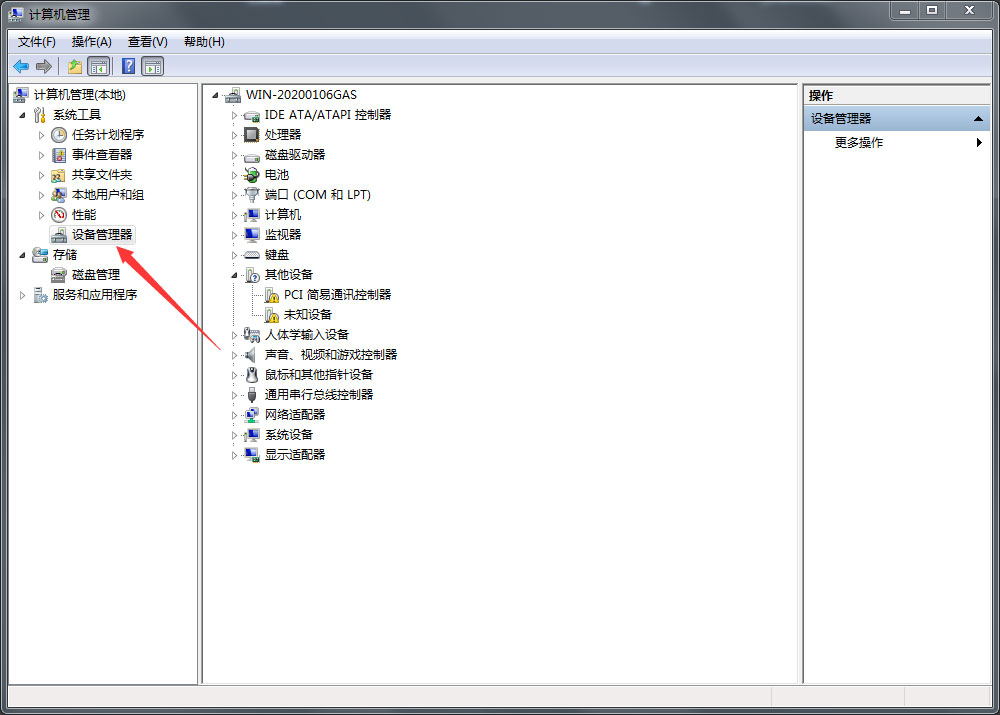This screenshot has width=1000, height=715.
Task: Expand the Task Scheduler (任务计划程序) node
Action: (x=41, y=135)
